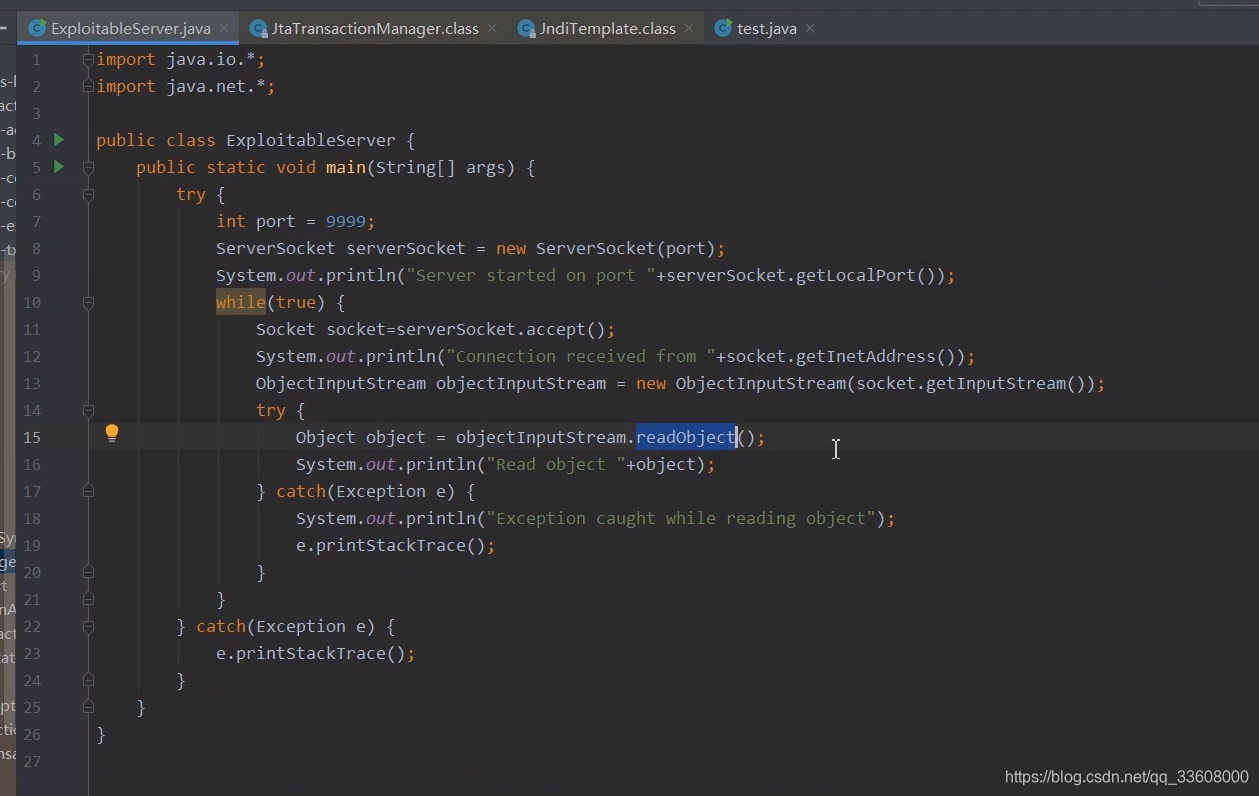Image resolution: width=1259 pixels, height=796 pixels.
Task: Collapse the inner catch block at line 17
Action: coord(88,492)
